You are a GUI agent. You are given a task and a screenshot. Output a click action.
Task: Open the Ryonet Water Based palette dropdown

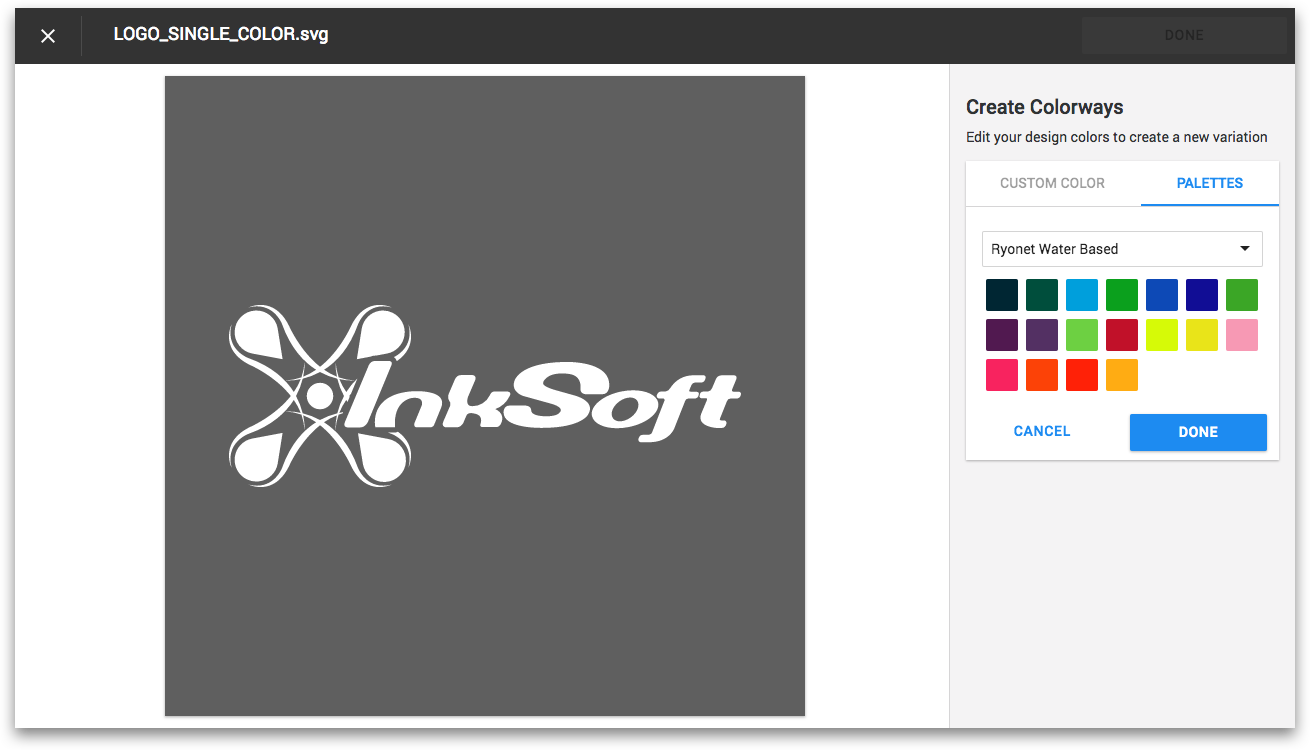pyautogui.click(x=1122, y=249)
